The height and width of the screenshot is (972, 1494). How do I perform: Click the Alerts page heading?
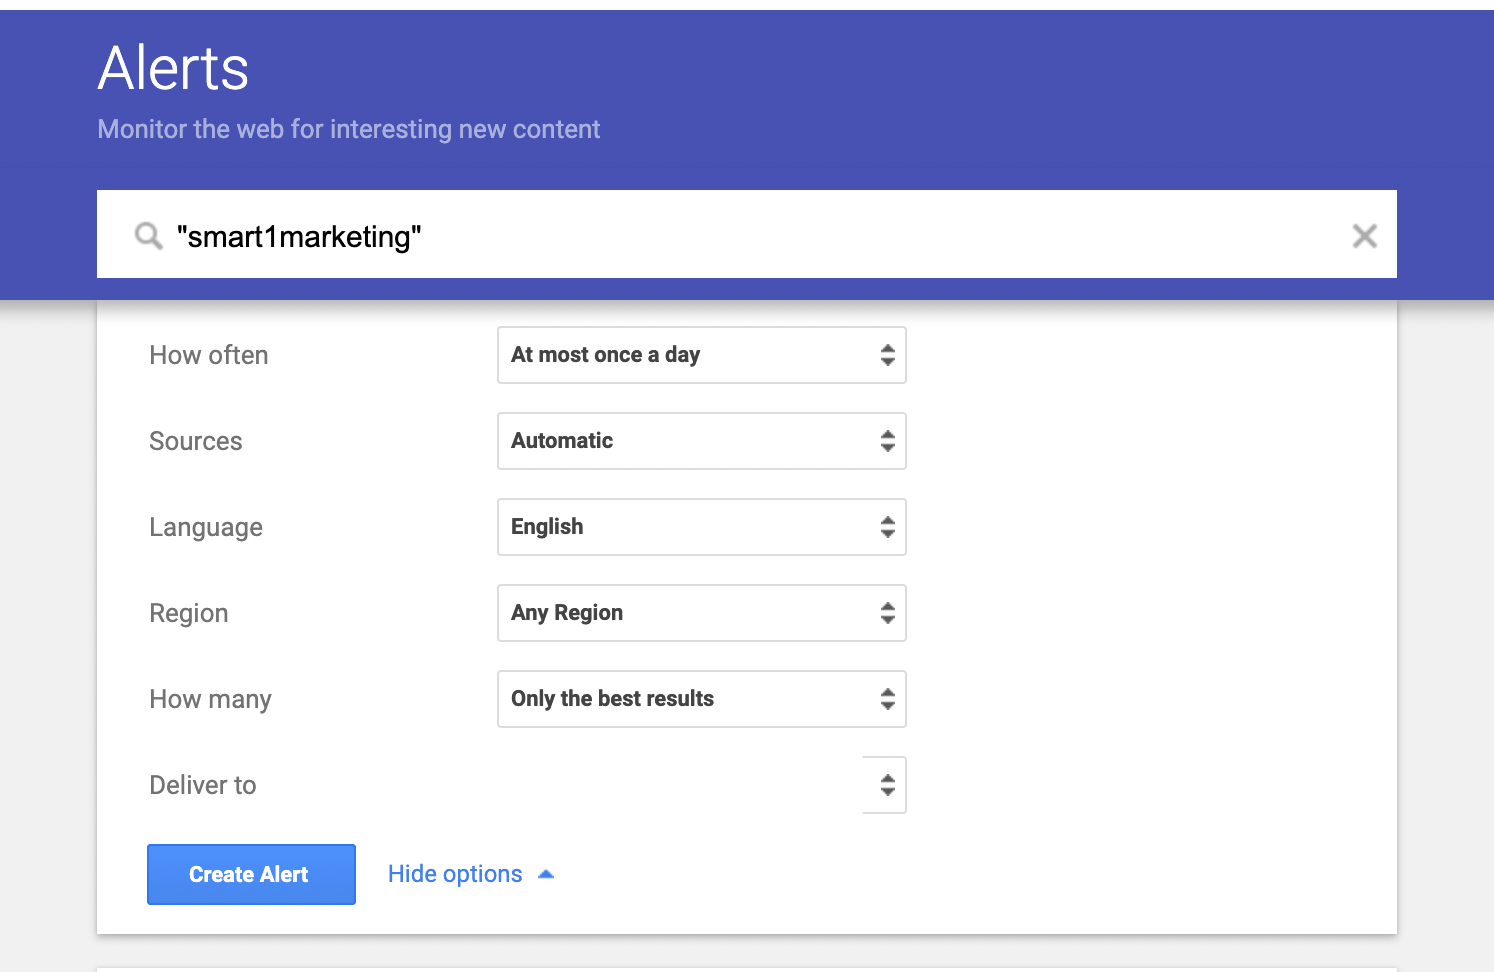[x=173, y=68]
